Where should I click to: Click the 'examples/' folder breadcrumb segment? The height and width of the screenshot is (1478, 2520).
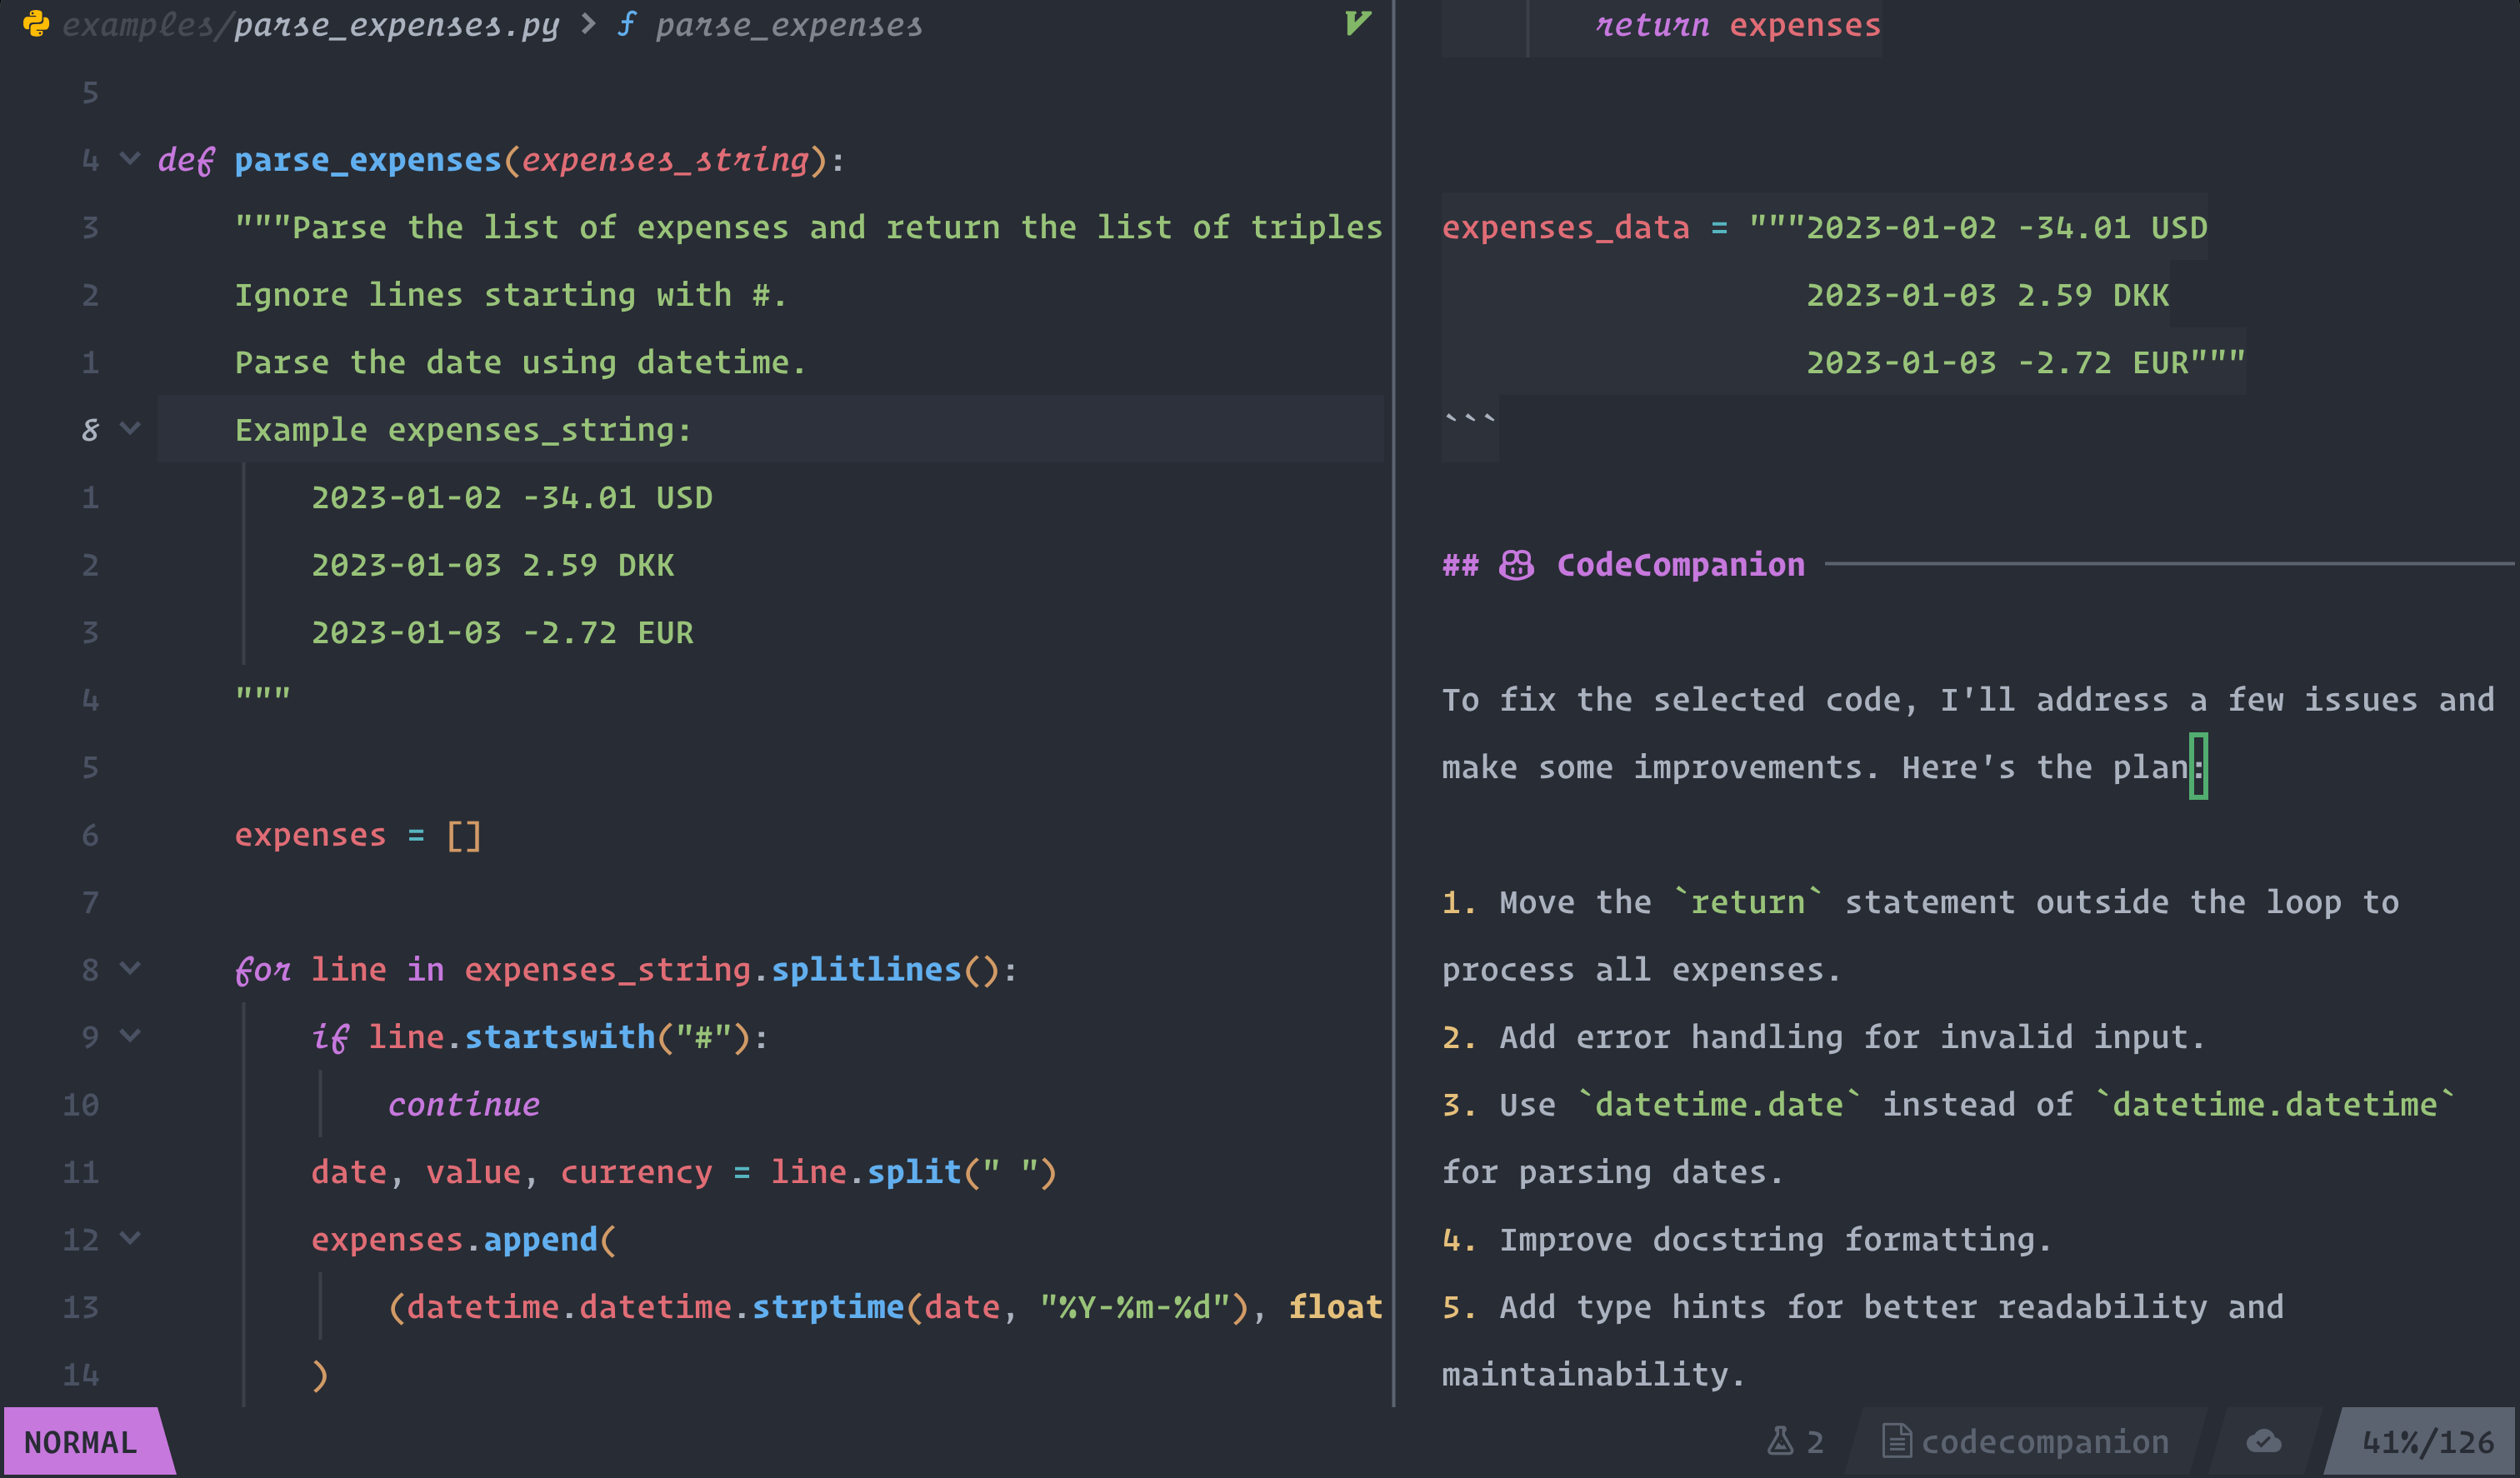click(147, 25)
